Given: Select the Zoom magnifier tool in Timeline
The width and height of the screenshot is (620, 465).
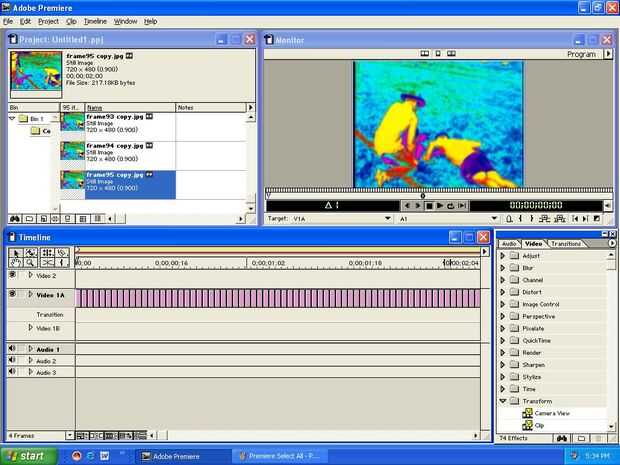Looking at the screenshot, I should click(x=31, y=263).
